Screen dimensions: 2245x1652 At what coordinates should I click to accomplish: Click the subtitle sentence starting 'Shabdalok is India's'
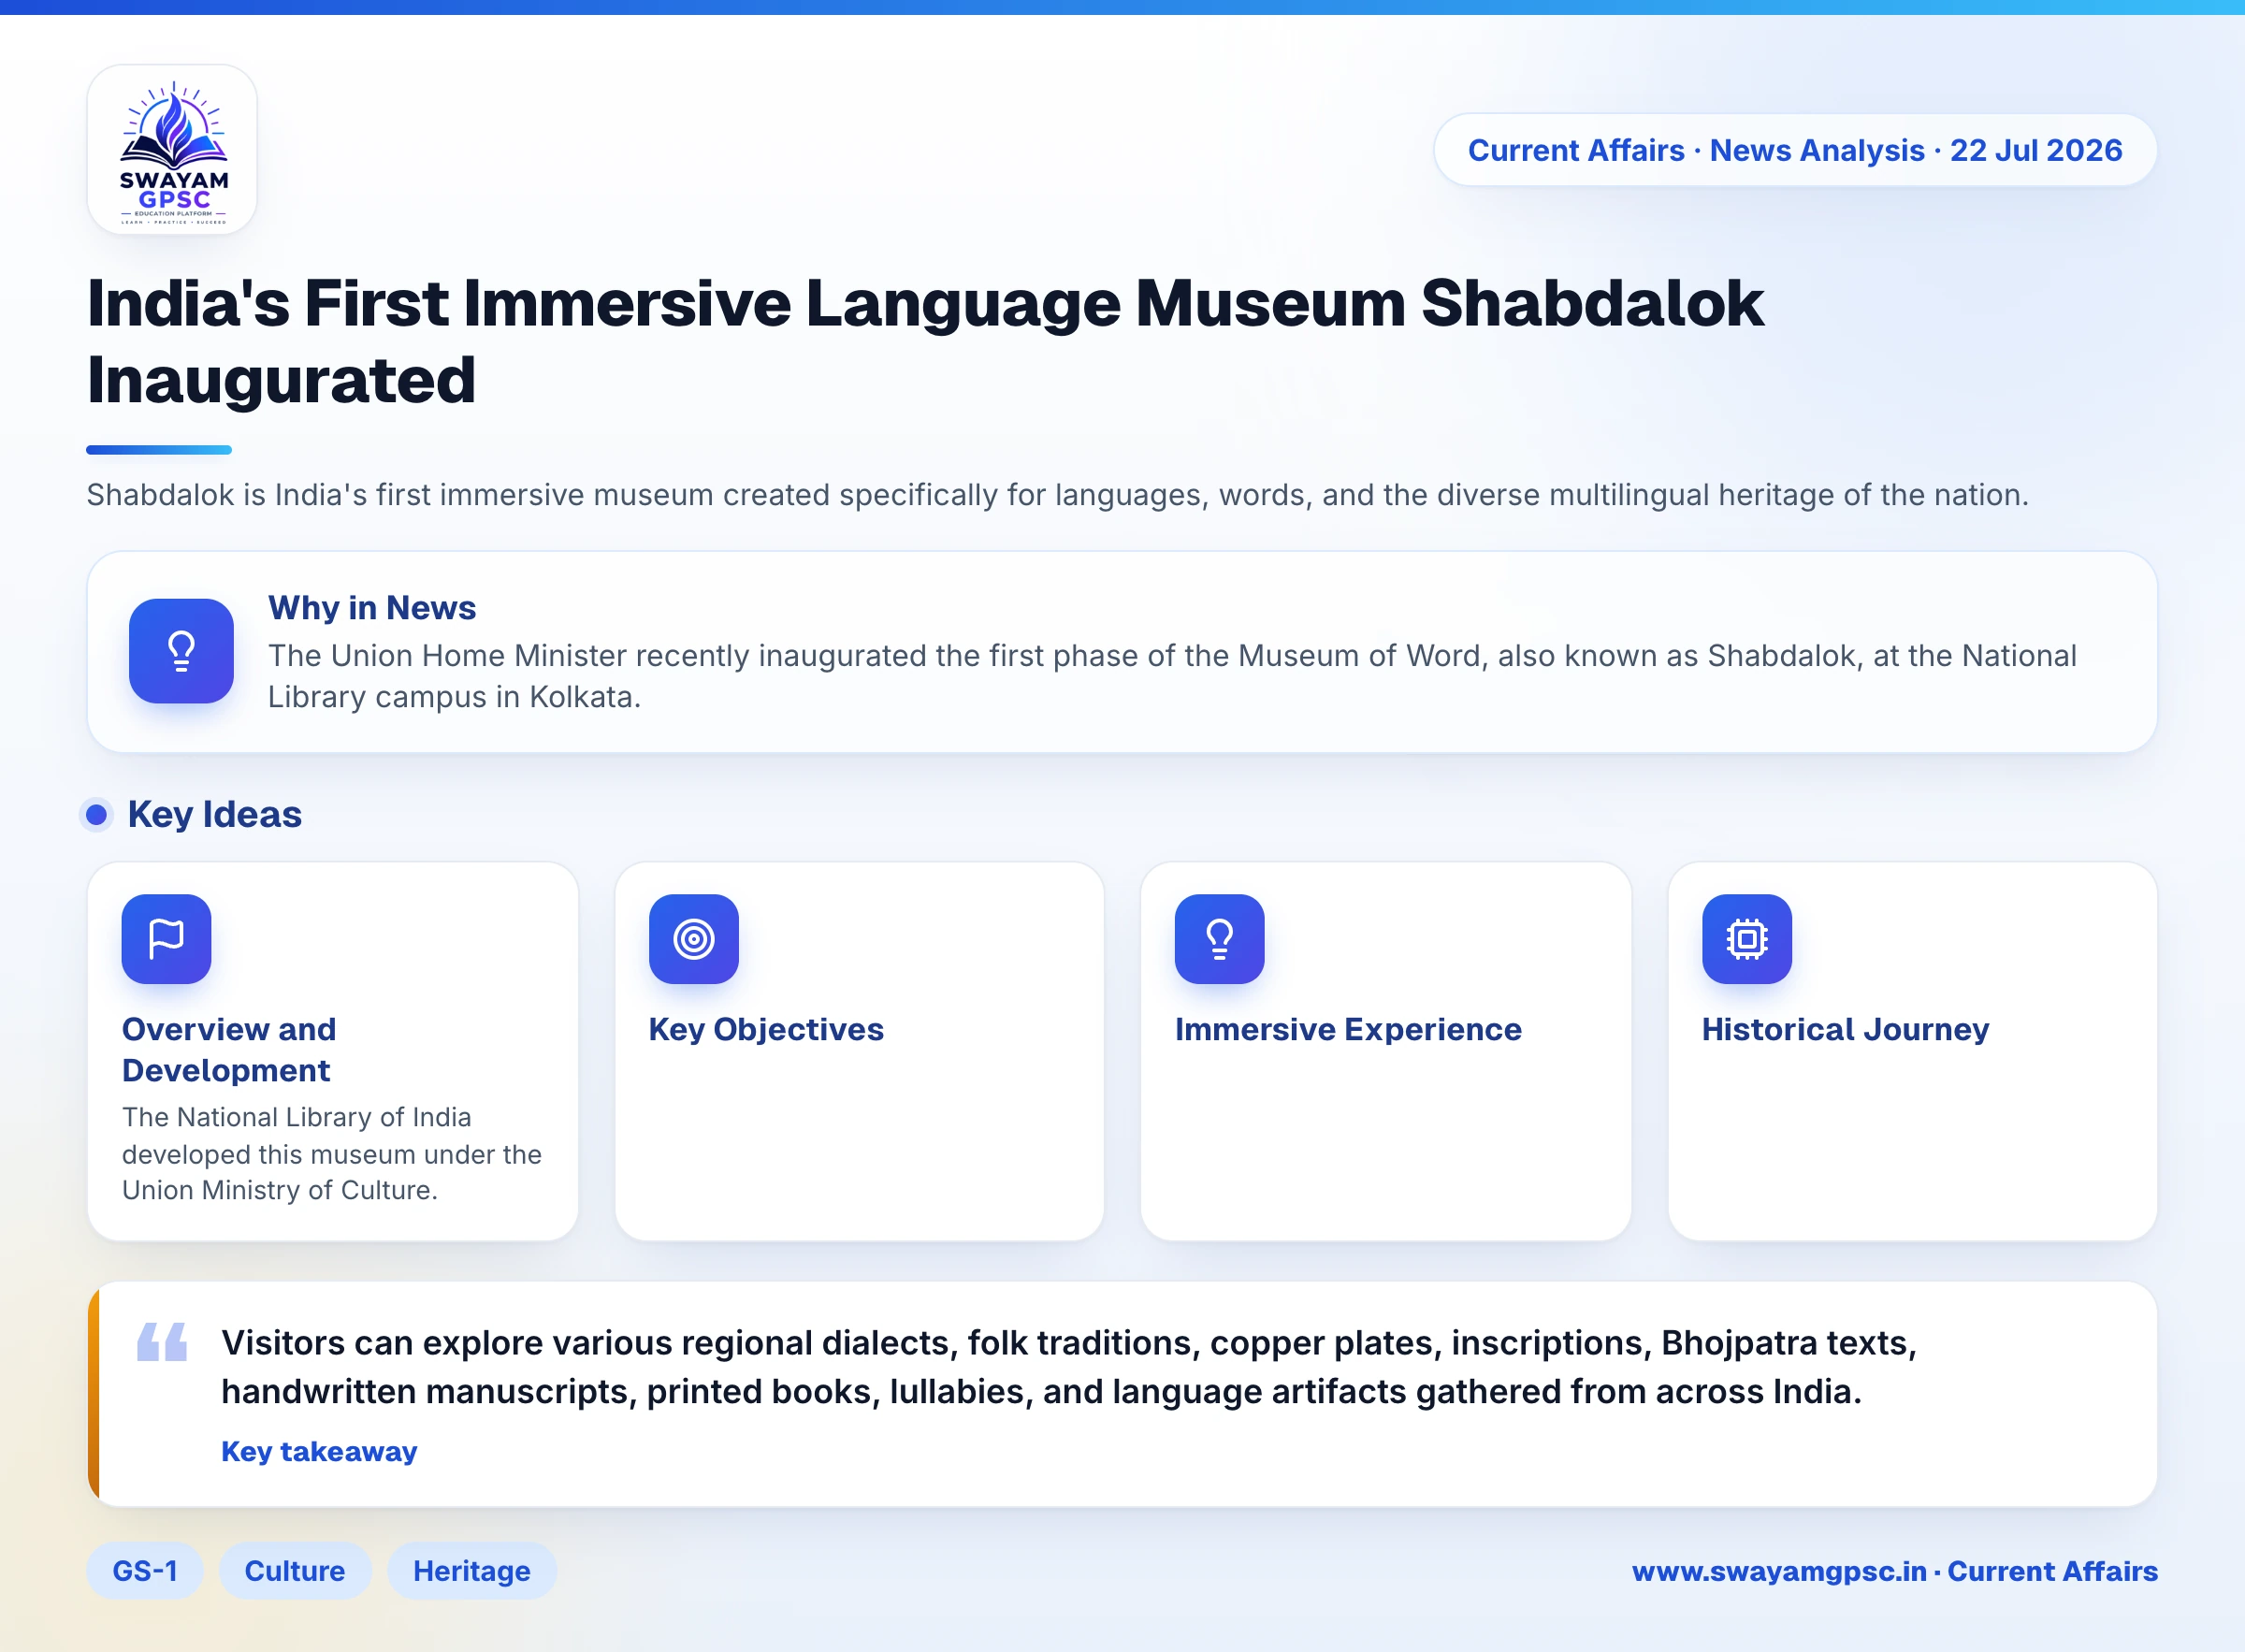1058,495
